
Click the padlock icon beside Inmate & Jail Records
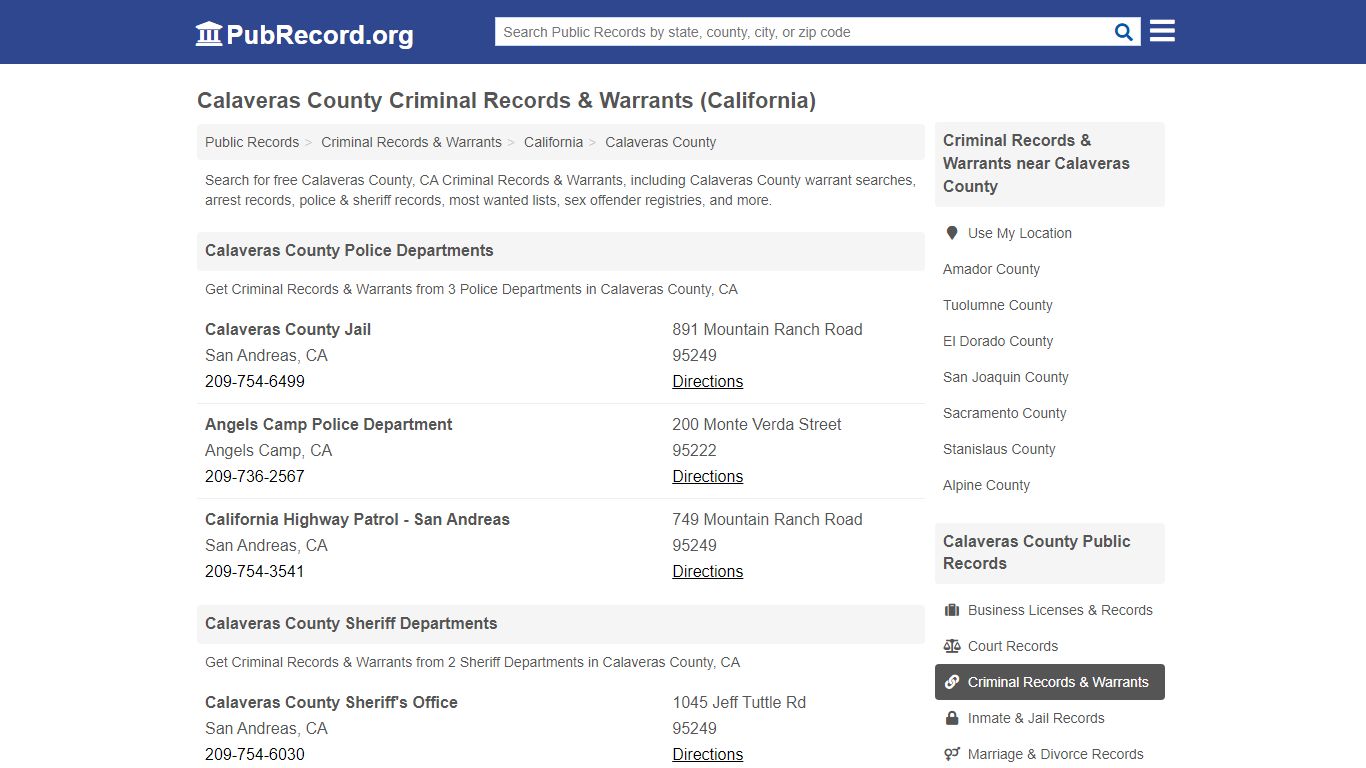[x=952, y=718]
